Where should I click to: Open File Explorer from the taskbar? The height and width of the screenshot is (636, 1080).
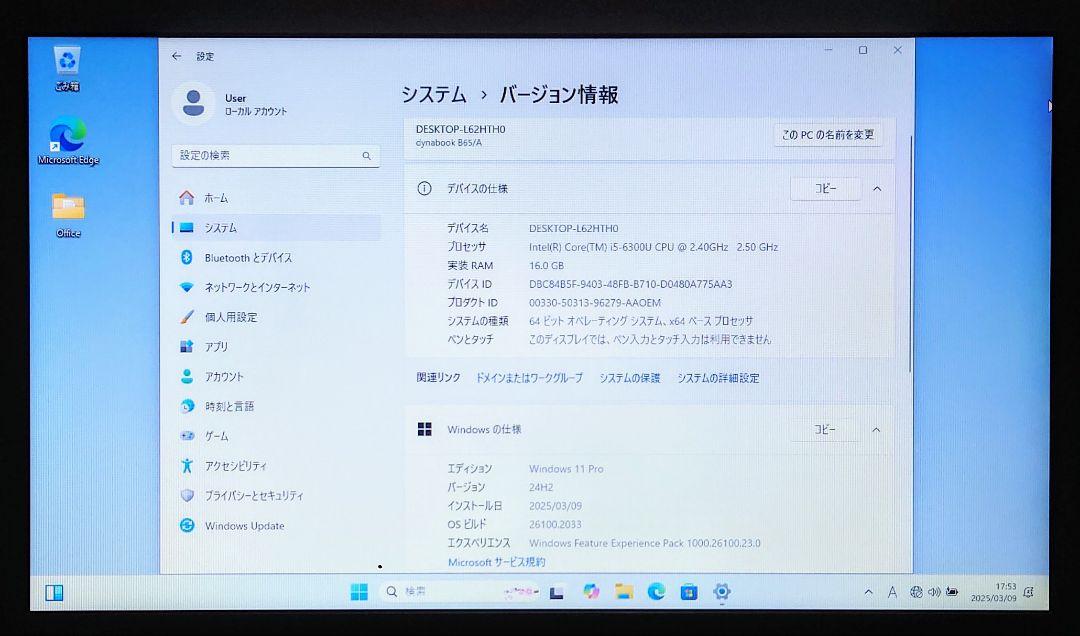click(x=624, y=591)
